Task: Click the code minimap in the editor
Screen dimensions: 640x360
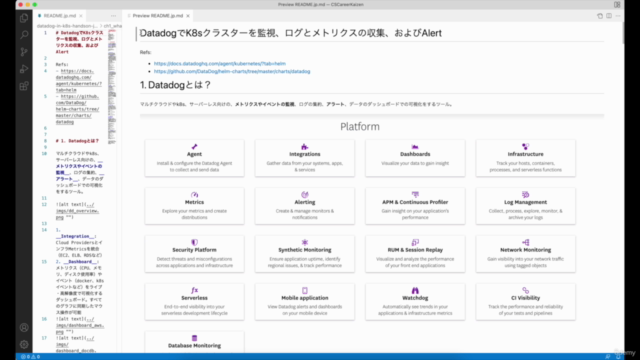Action: point(112,87)
